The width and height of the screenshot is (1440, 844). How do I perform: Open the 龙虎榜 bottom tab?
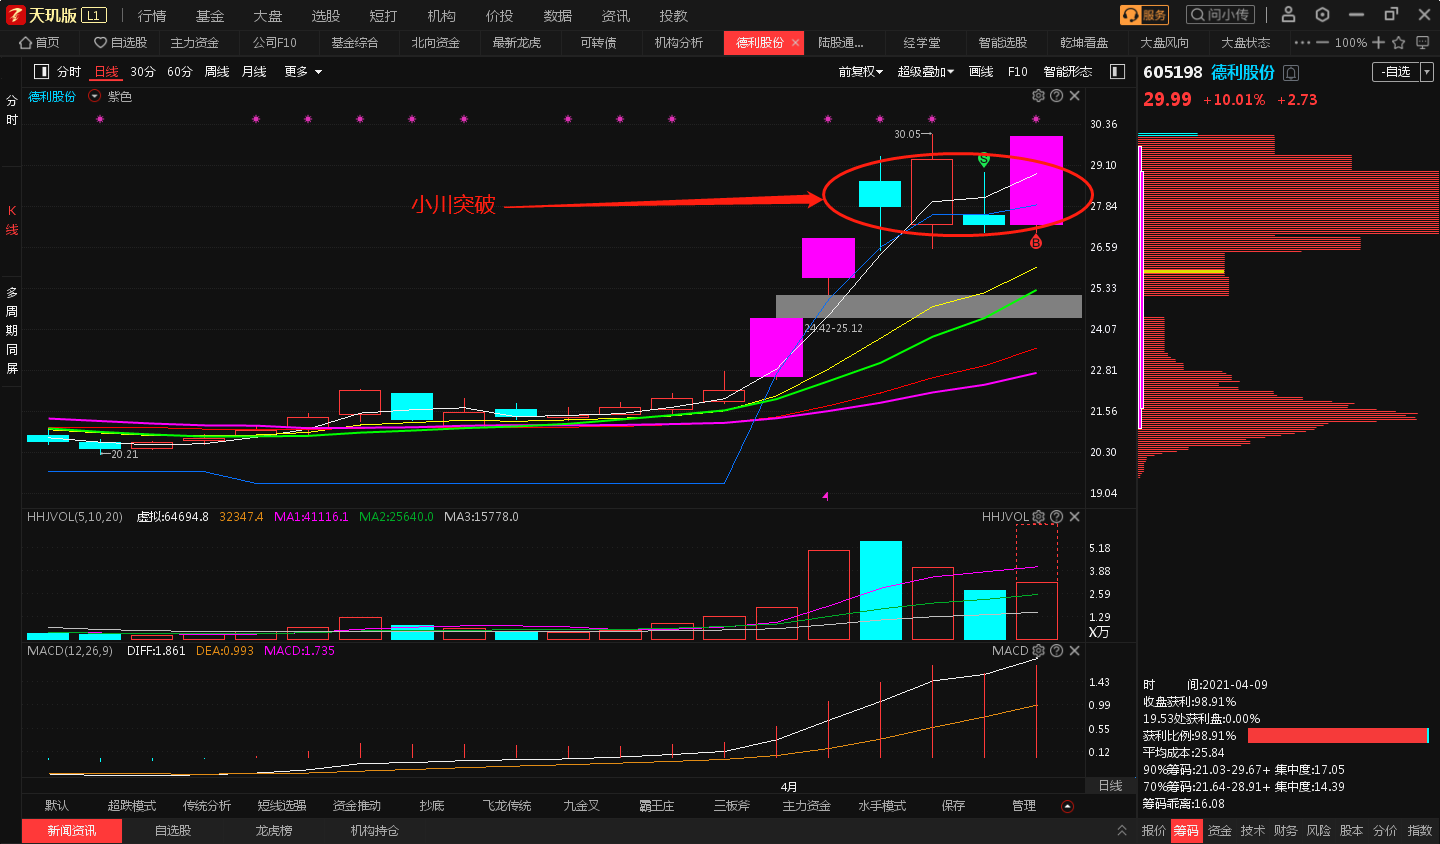point(273,831)
